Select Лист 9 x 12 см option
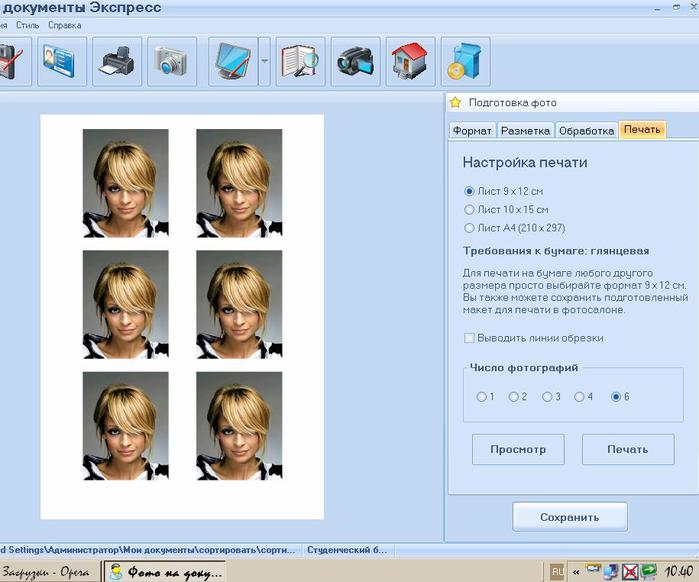The width and height of the screenshot is (699, 582). [504, 191]
